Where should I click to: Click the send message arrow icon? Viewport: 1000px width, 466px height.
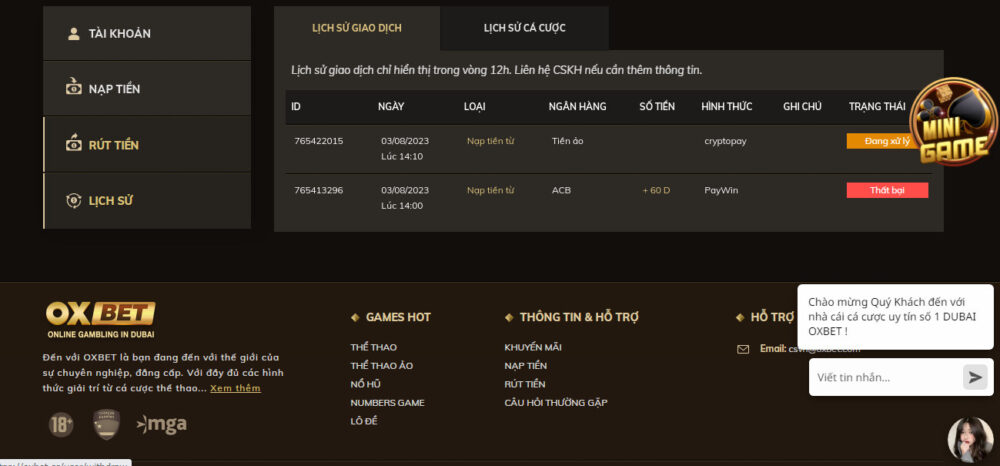point(974,376)
